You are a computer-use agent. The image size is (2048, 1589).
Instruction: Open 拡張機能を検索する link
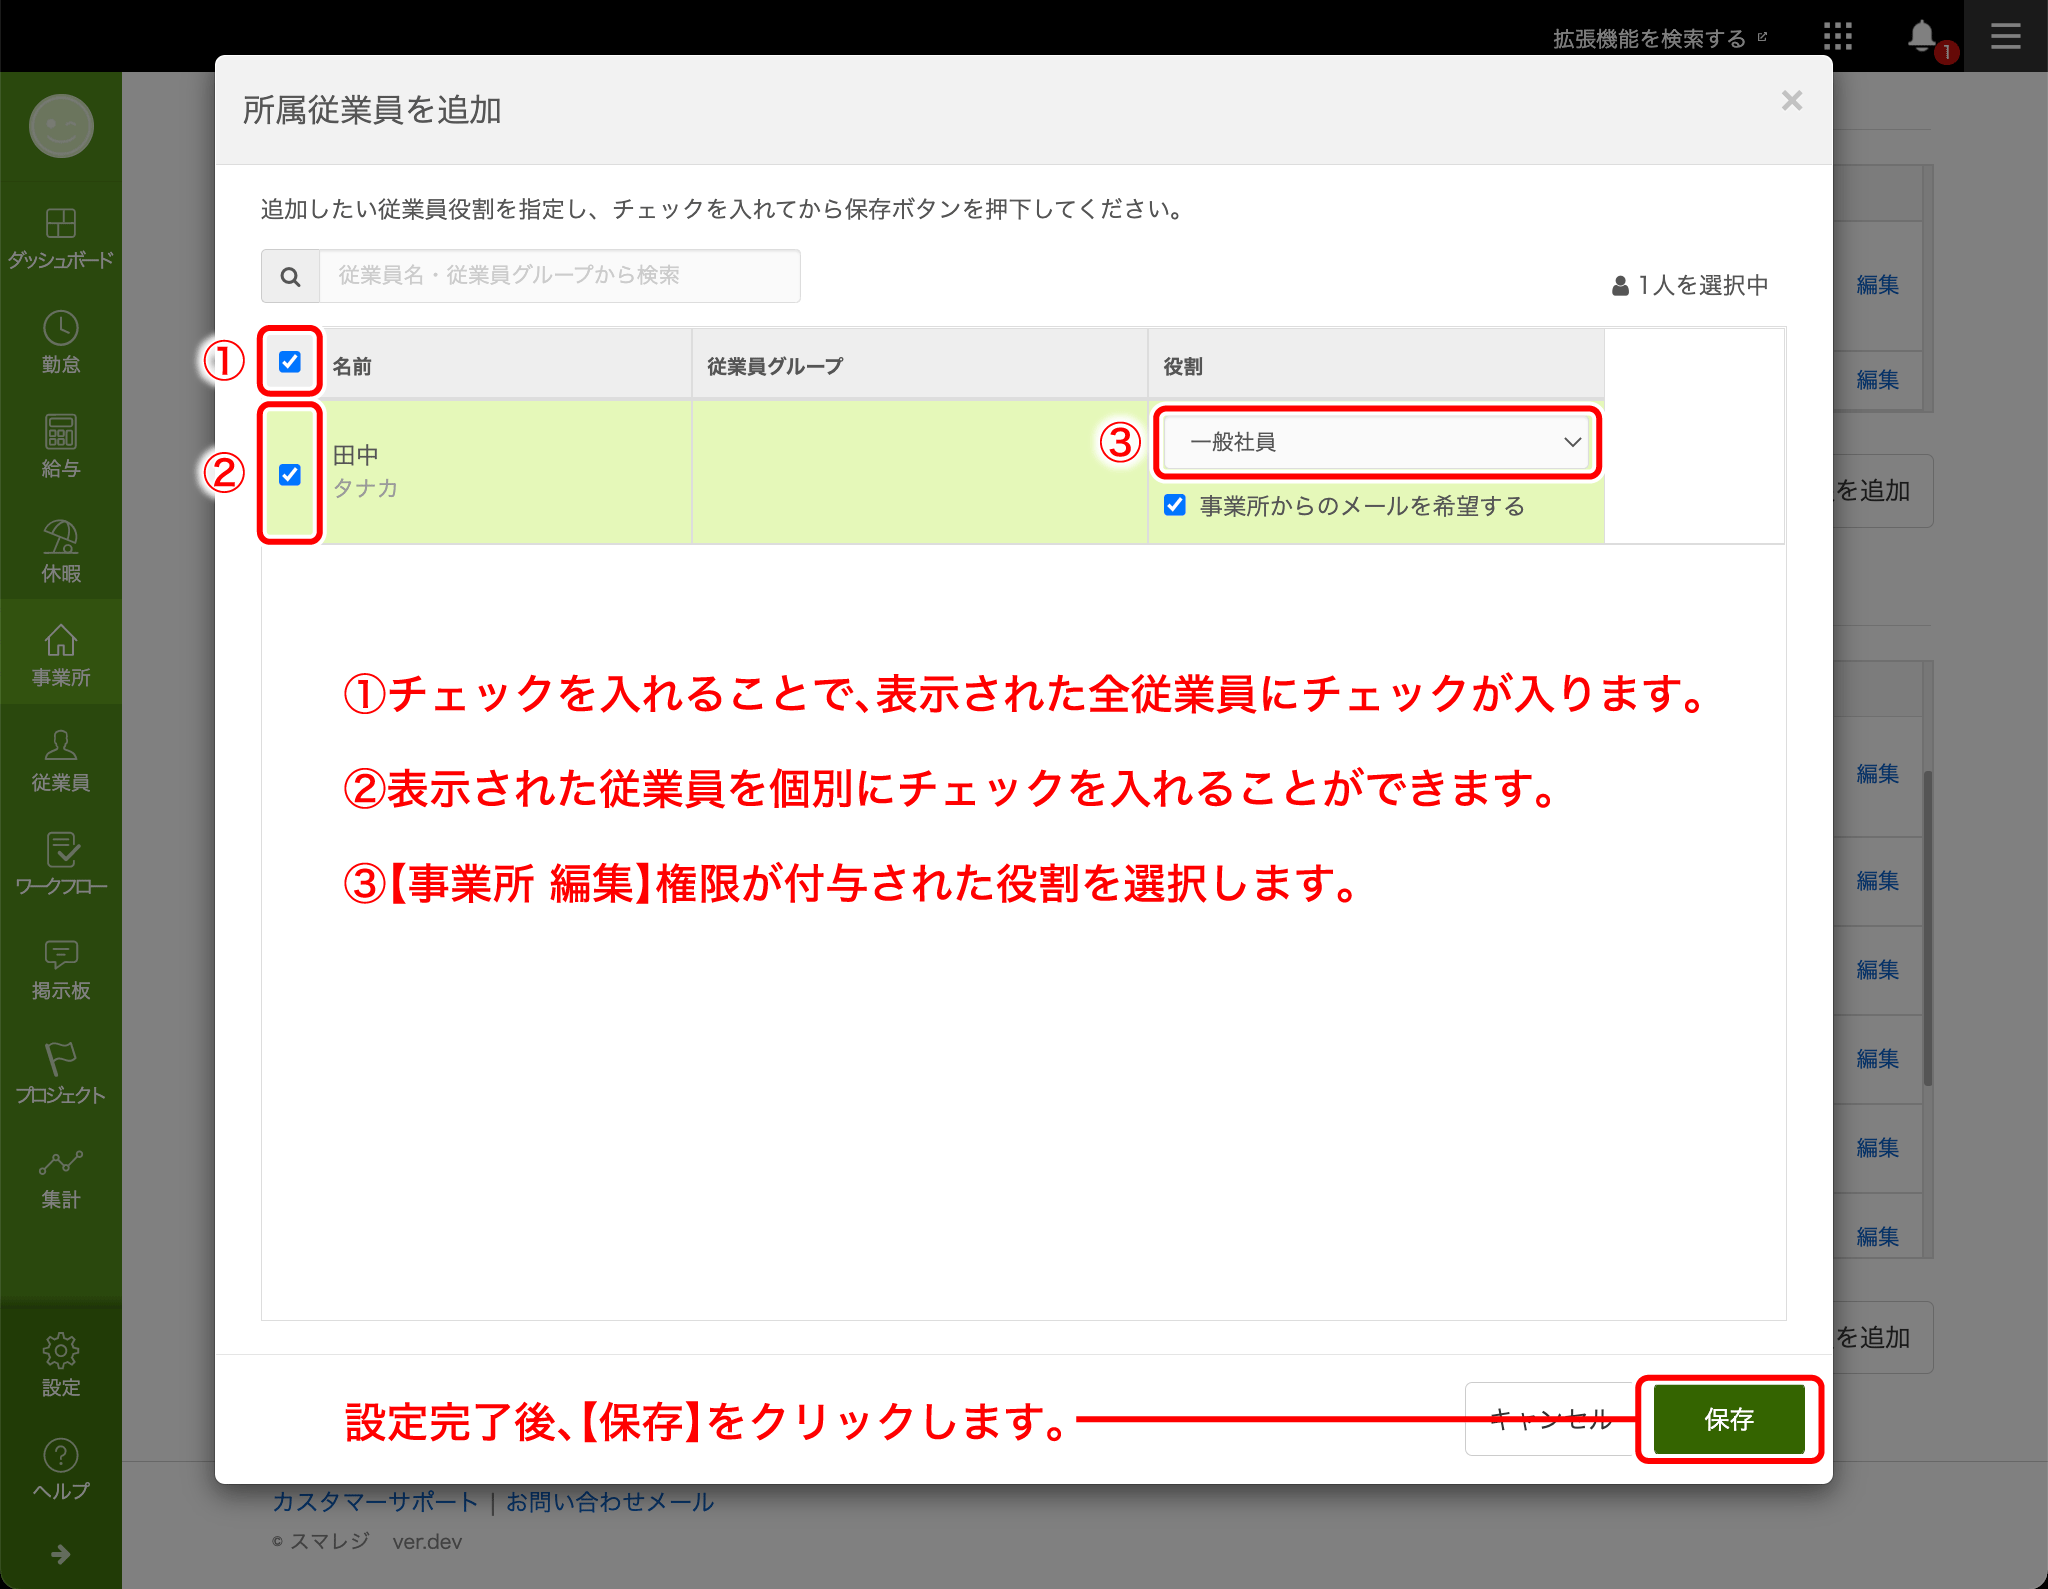point(1659,38)
